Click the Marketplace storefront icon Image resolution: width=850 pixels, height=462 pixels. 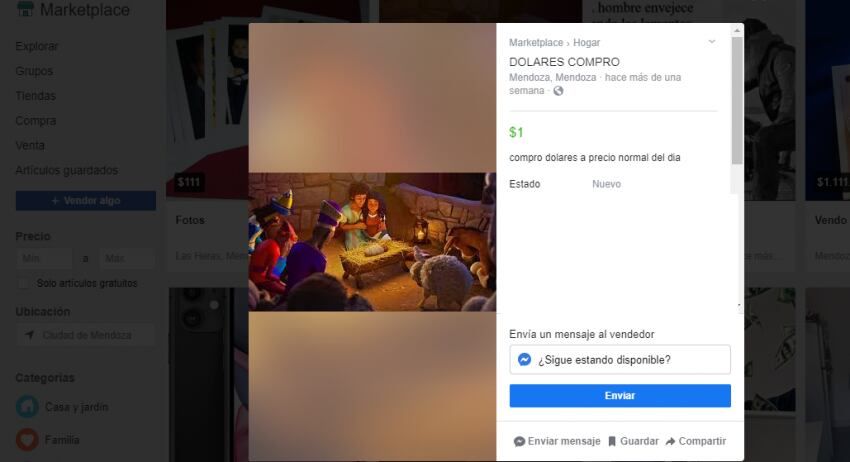tap(26, 11)
